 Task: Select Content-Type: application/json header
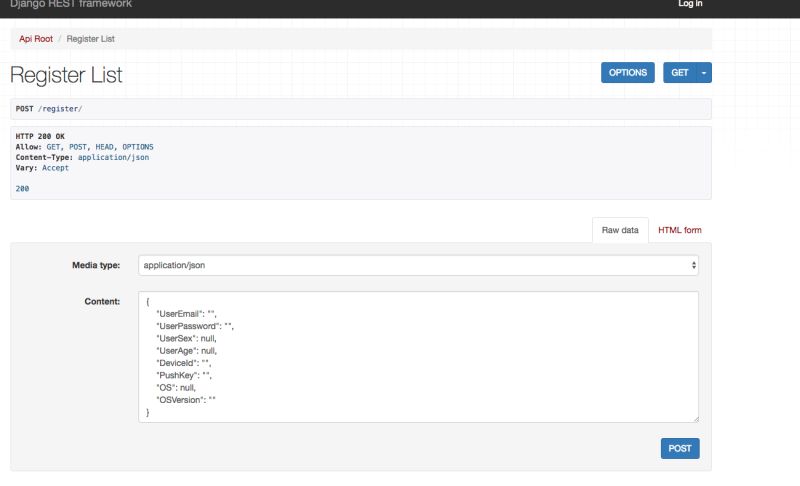82,157
